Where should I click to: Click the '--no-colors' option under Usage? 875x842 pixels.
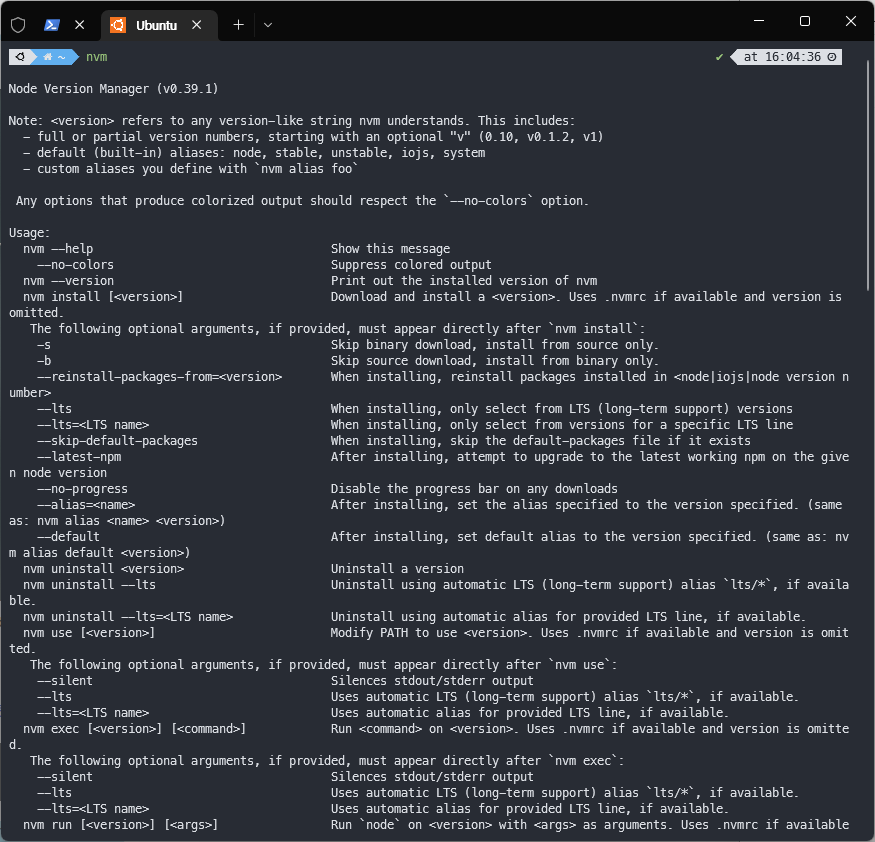click(75, 265)
